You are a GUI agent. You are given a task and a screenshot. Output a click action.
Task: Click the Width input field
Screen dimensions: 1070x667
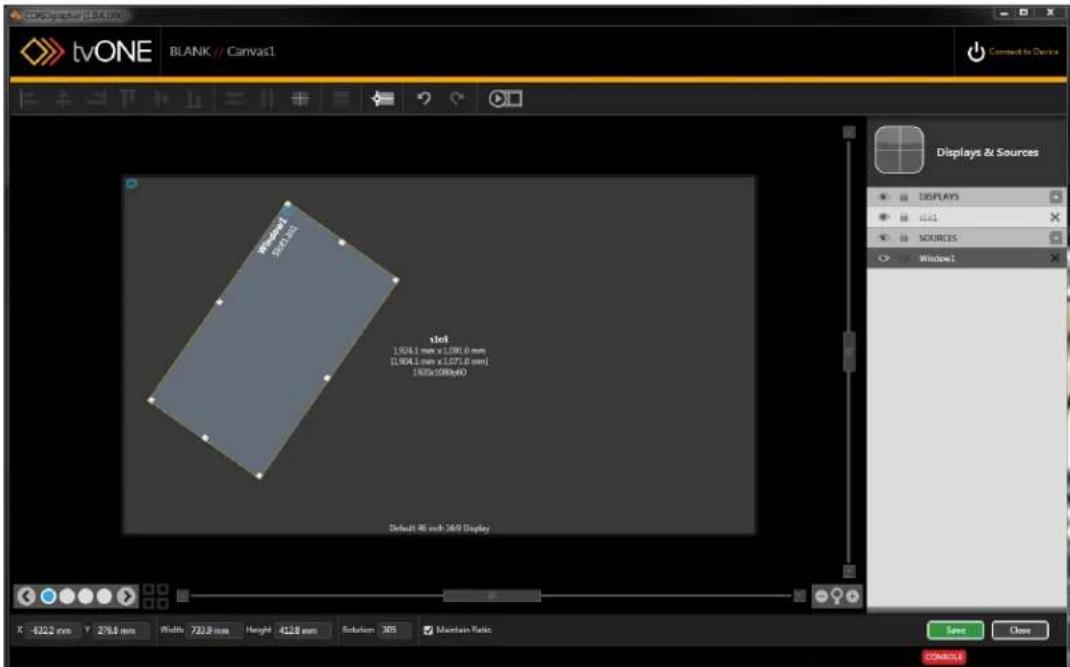(x=214, y=630)
